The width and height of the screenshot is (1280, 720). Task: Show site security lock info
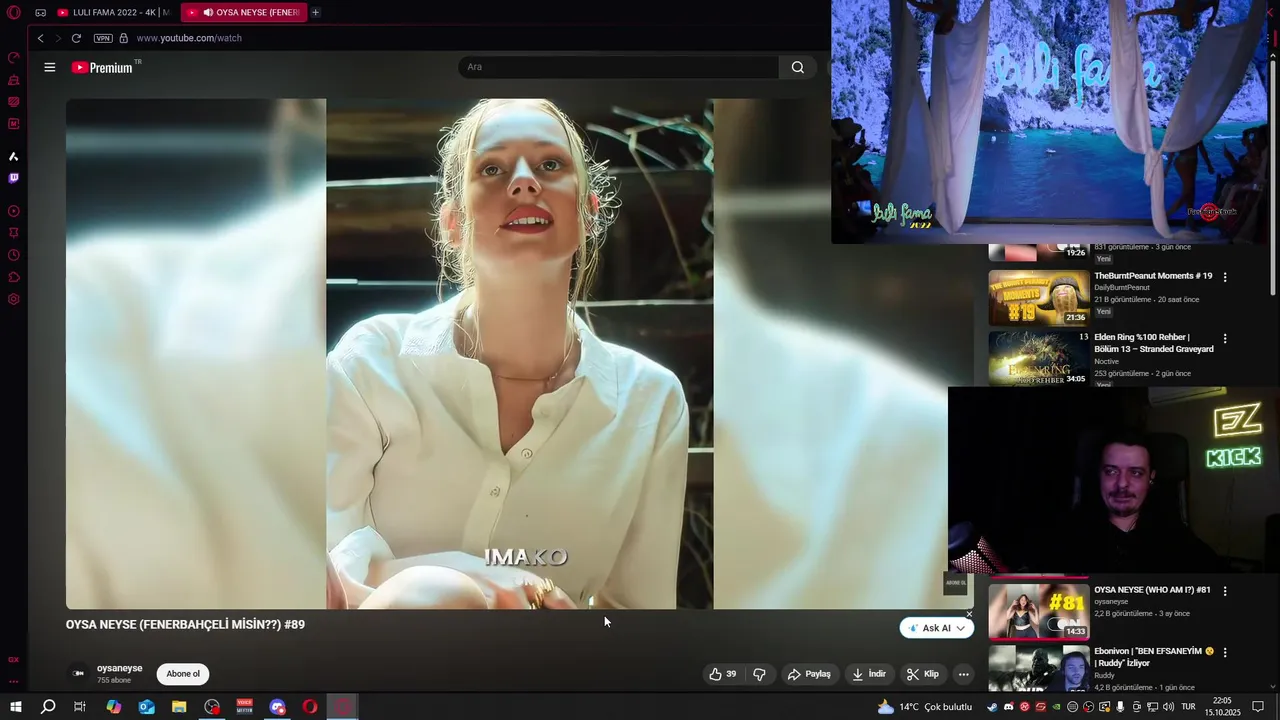[124, 38]
